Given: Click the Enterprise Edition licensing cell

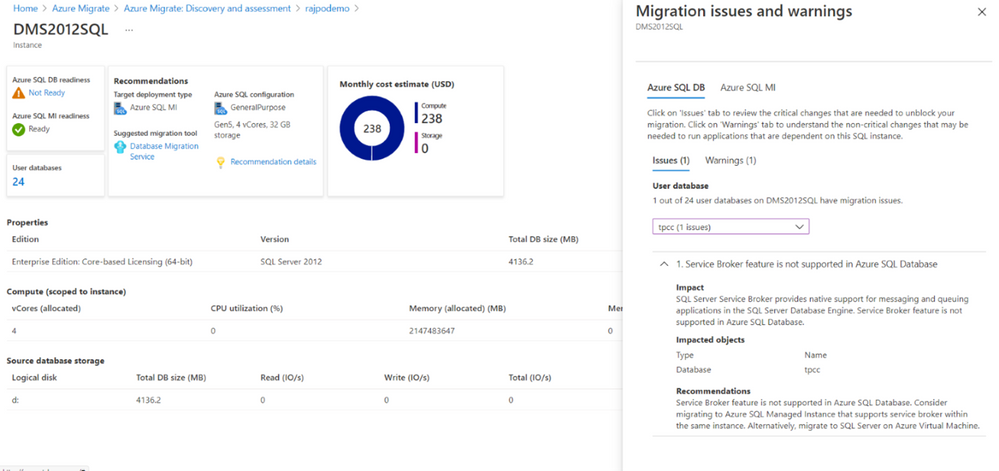Looking at the screenshot, I should pos(103,262).
